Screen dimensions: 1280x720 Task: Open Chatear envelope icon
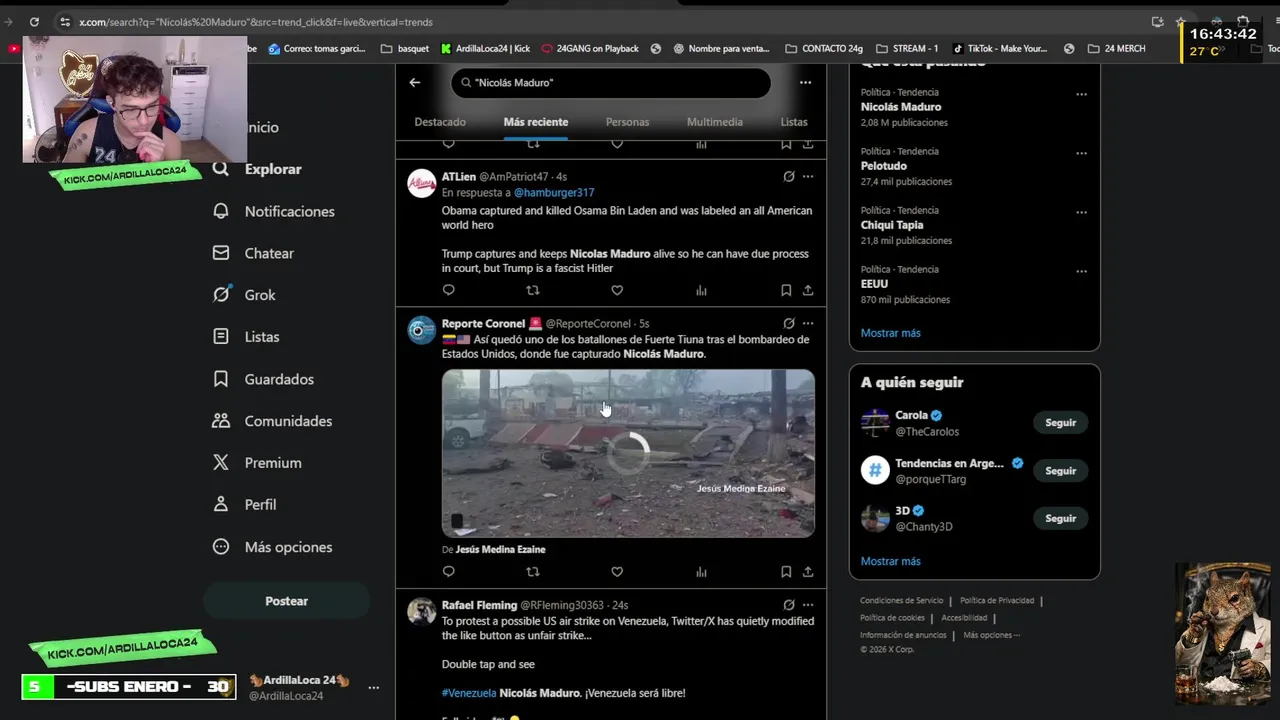221,253
